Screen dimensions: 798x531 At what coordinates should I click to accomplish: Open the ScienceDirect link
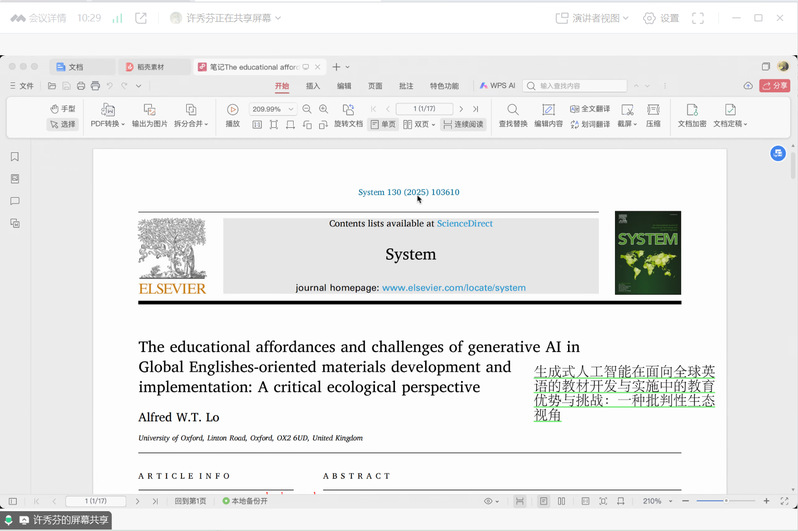coord(464,224)
